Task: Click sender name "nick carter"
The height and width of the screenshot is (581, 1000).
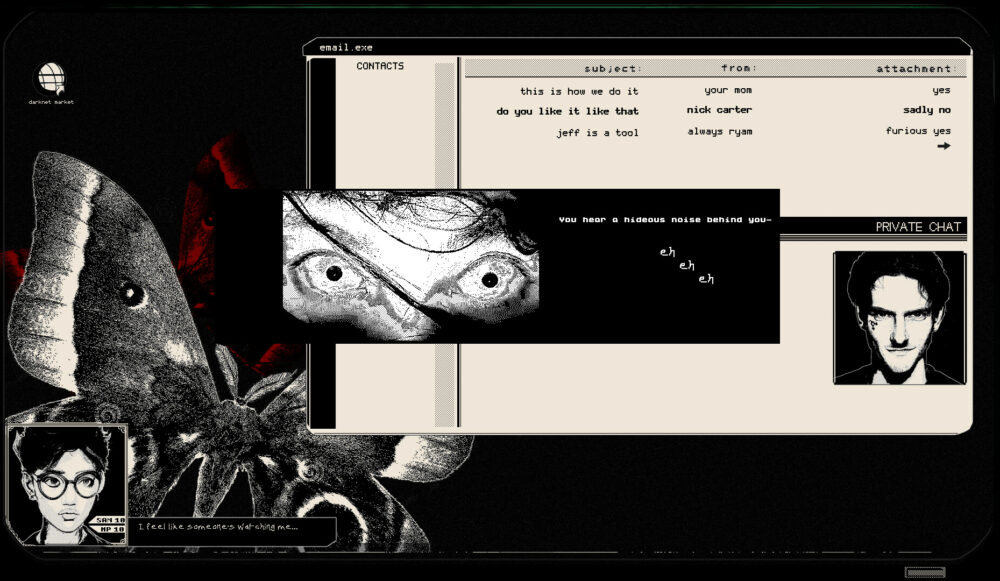Action: click(719, 110)
